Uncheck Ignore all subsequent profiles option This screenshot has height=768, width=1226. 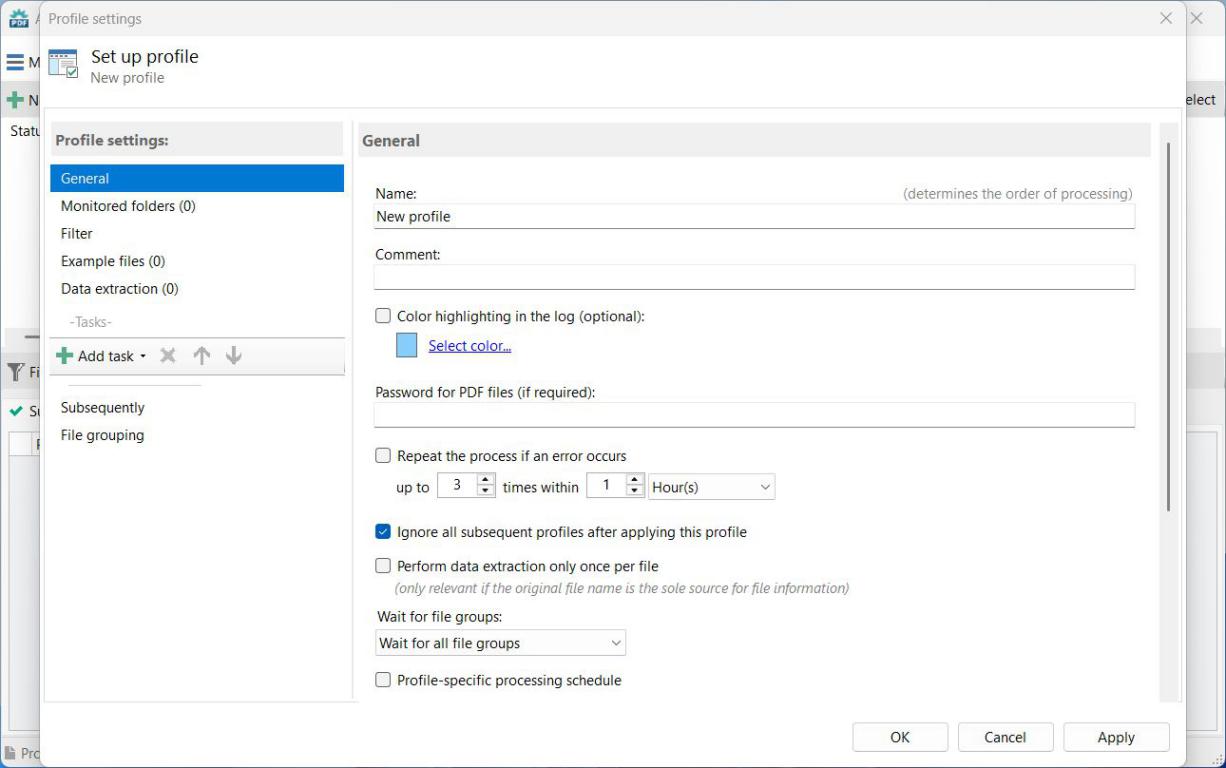click(383, 532)
